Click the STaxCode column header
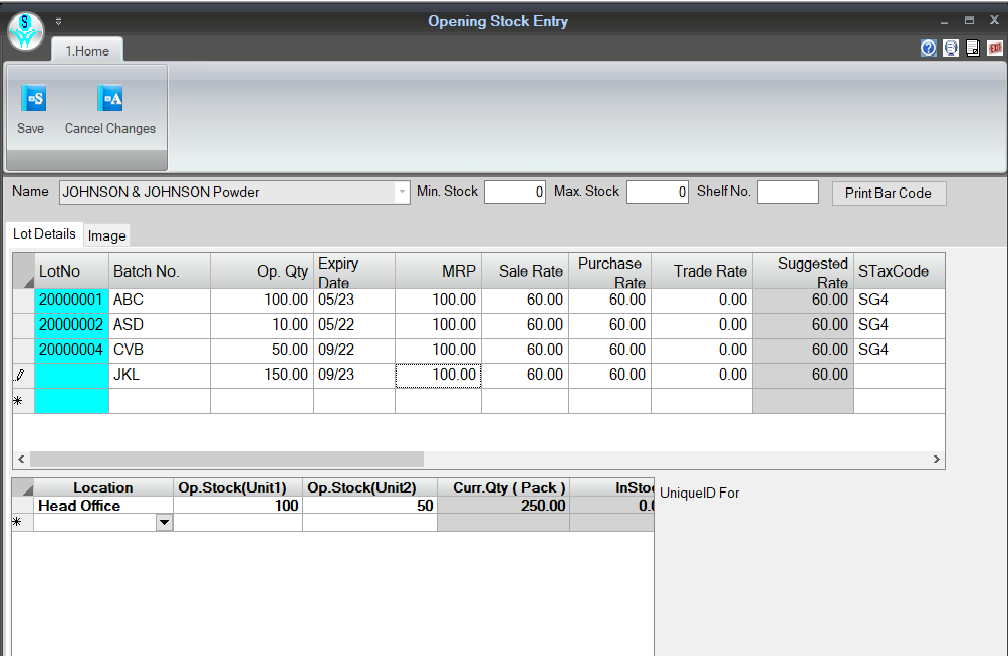The width and height of the screenshot is (1008, 656). tap(899, 271)
